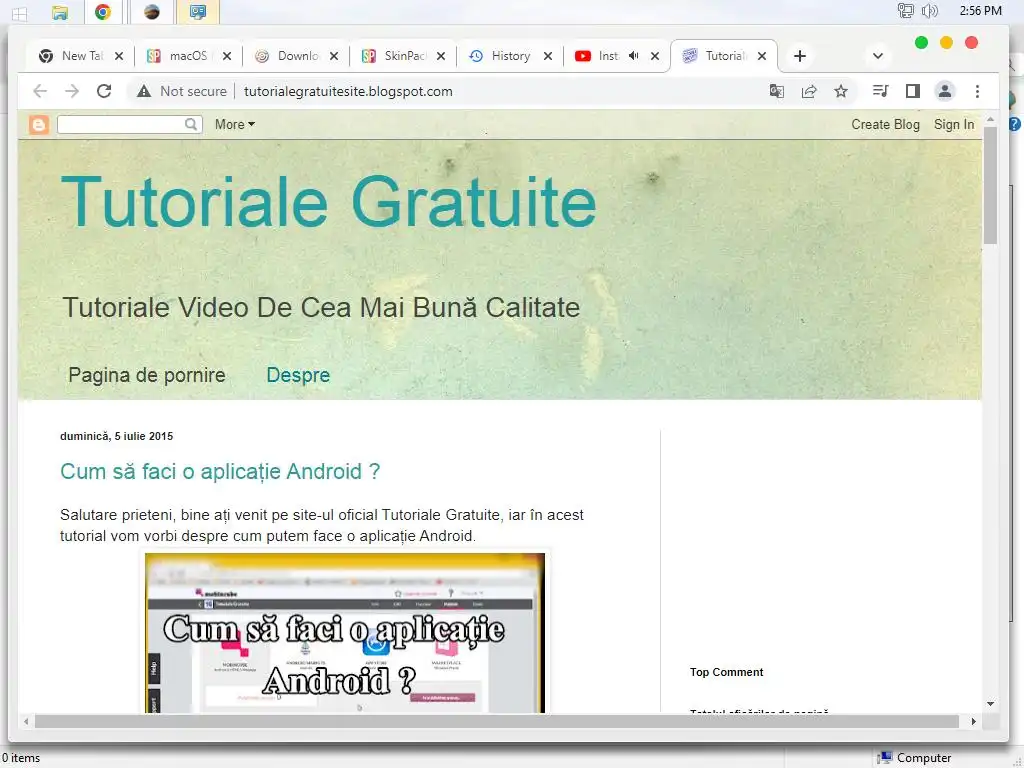Viewport: 1024px width, 768px height.
Task: Close the New Tab tab
Action: tap(119, 56)
